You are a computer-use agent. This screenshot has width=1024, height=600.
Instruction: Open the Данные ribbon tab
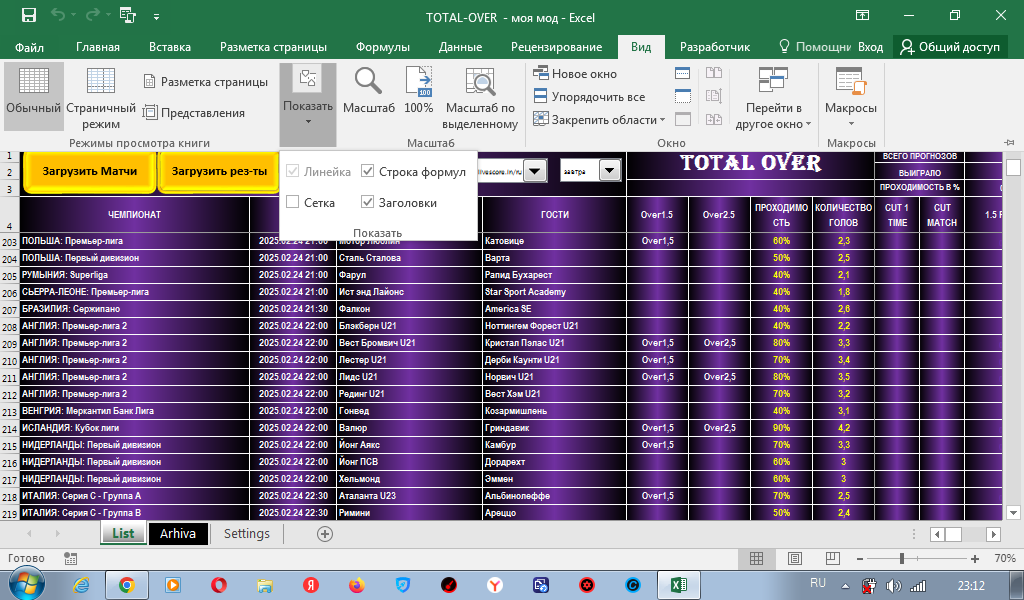(460, 47)
